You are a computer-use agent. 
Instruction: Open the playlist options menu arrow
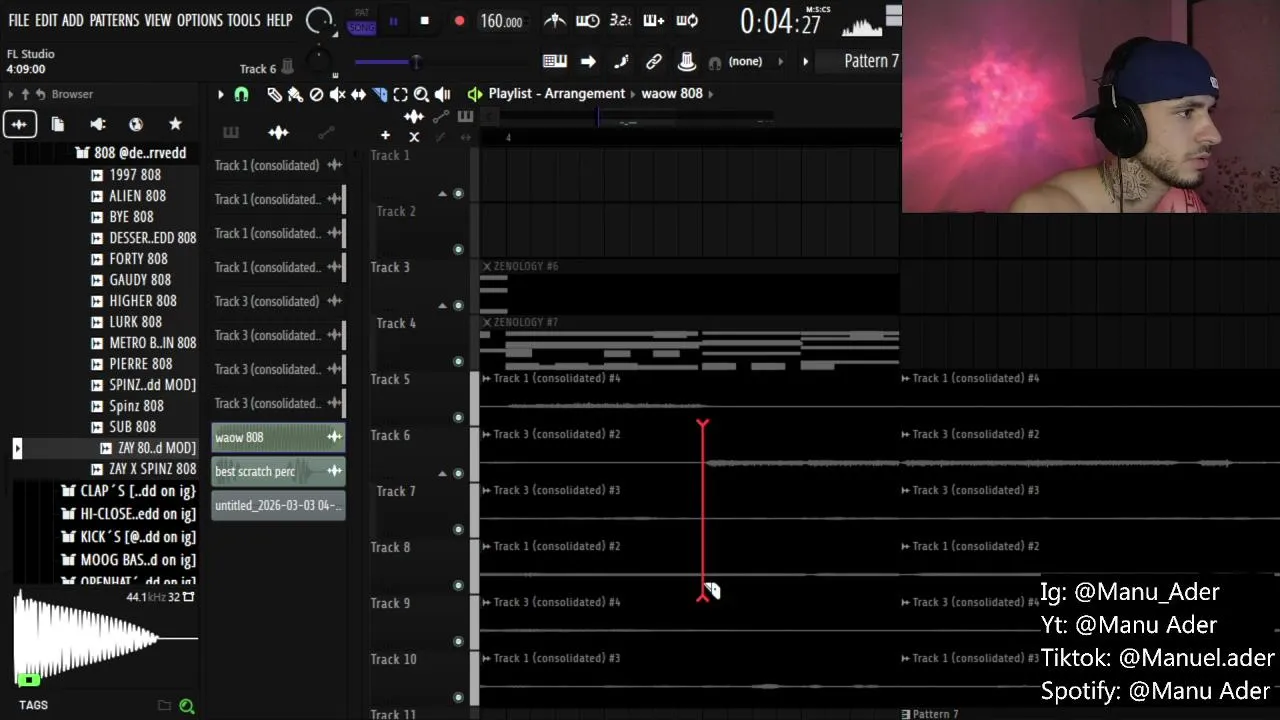click(220, 94)
